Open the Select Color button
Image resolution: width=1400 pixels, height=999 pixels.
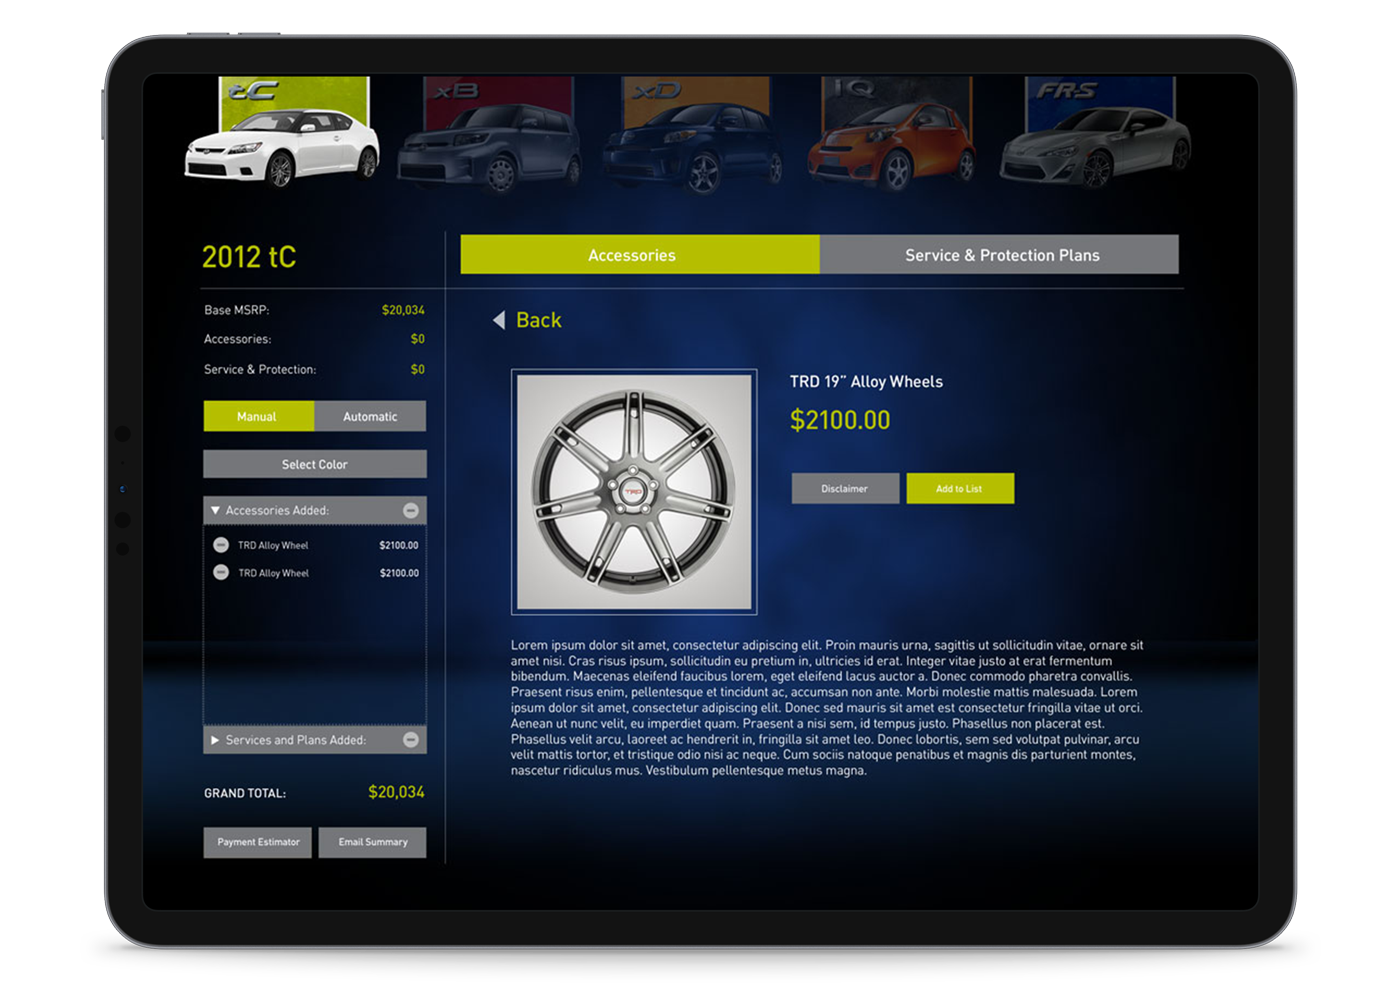point(315,464)
